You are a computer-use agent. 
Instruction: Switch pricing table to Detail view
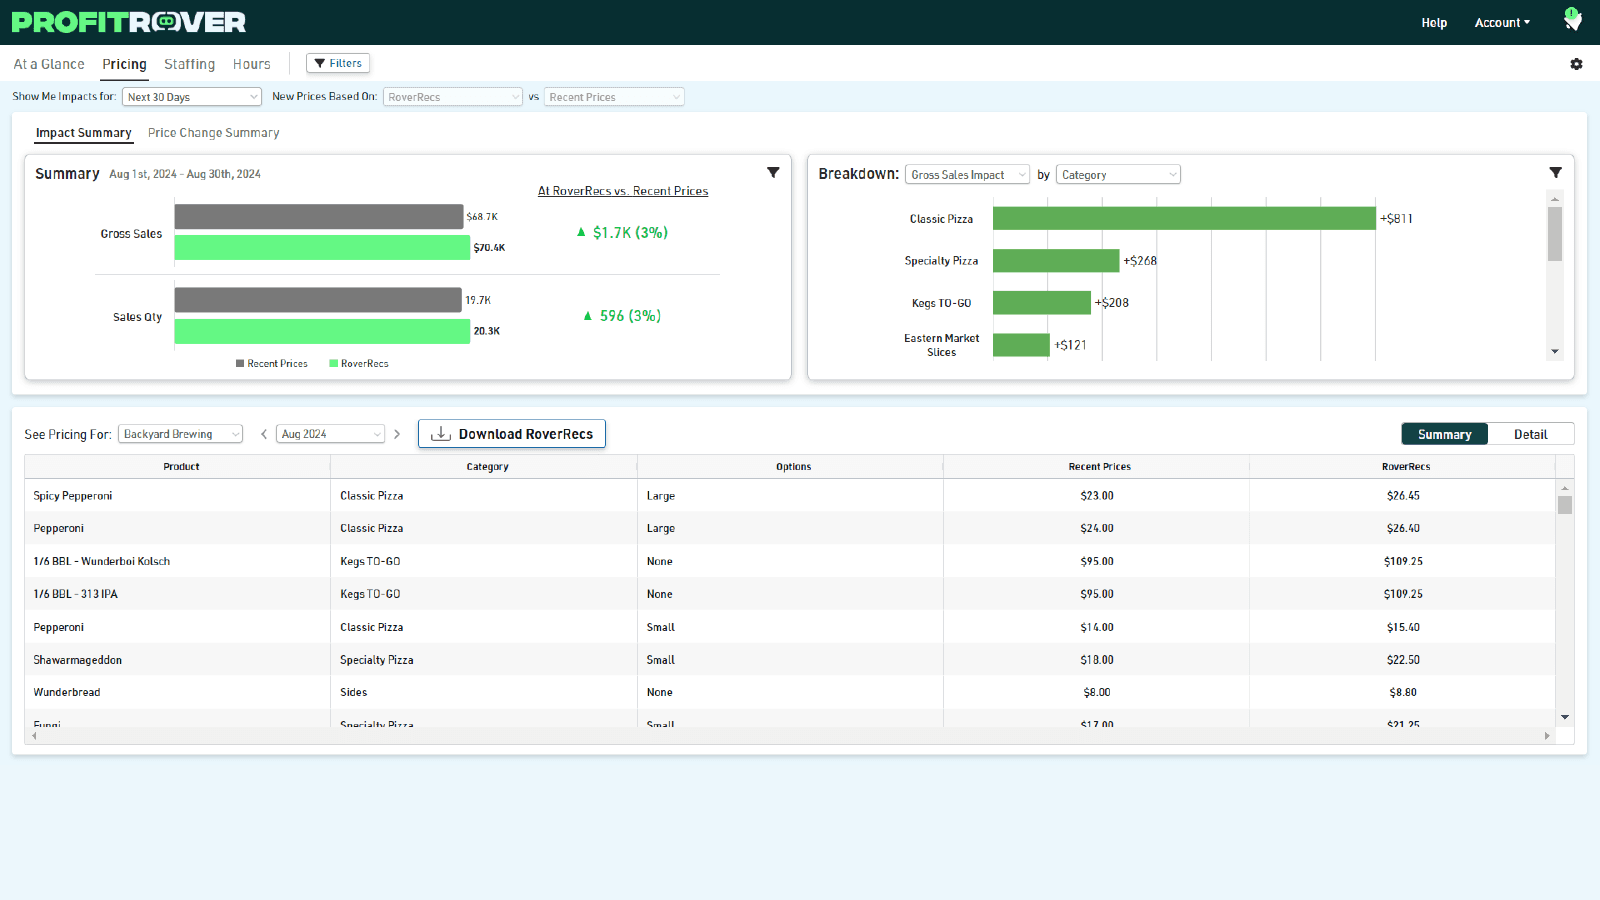tap(1530, 434)
